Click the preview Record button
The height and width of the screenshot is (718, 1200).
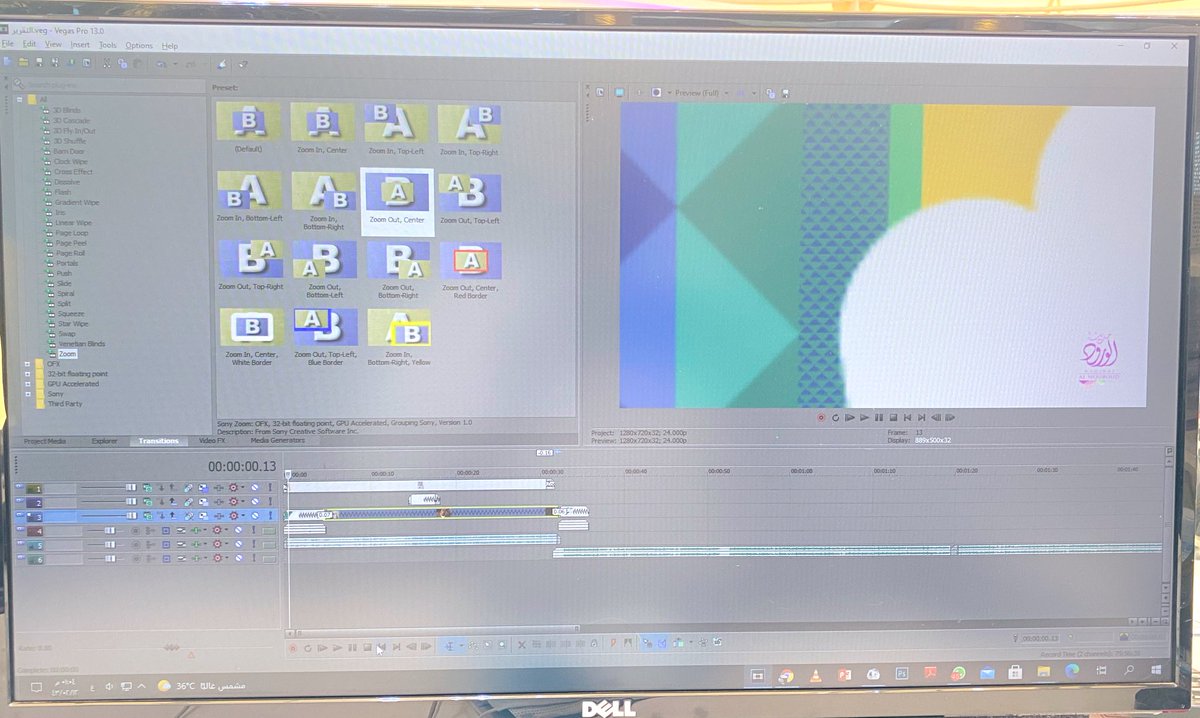click(821, 417)
